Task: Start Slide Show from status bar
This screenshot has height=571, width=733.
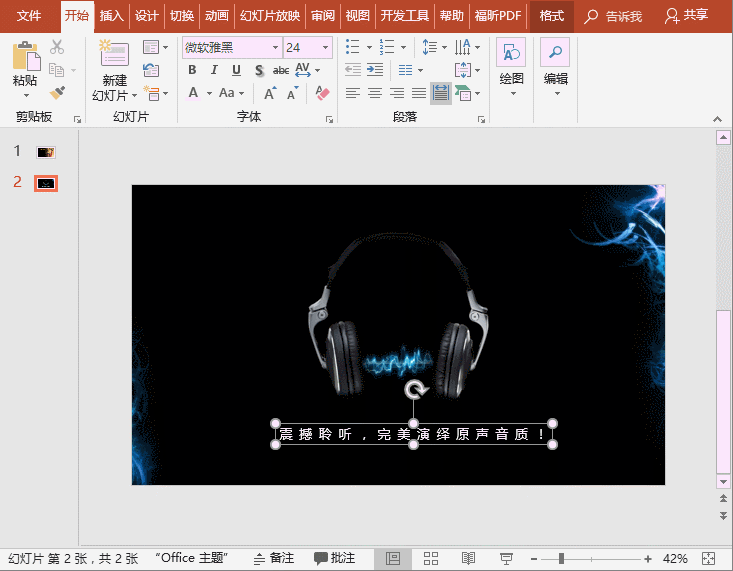Action: pyautogui.click(x=506, y=558)
